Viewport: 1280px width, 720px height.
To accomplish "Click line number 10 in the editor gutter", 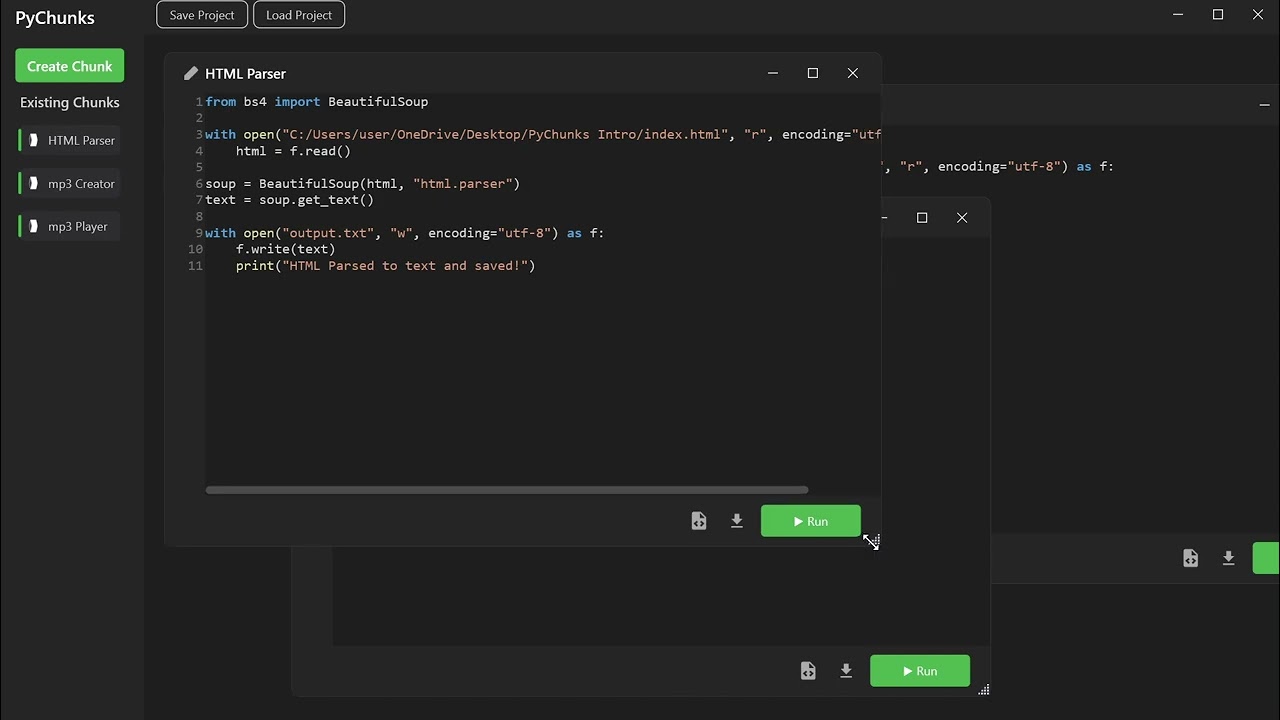I will (x=195, y=249).
